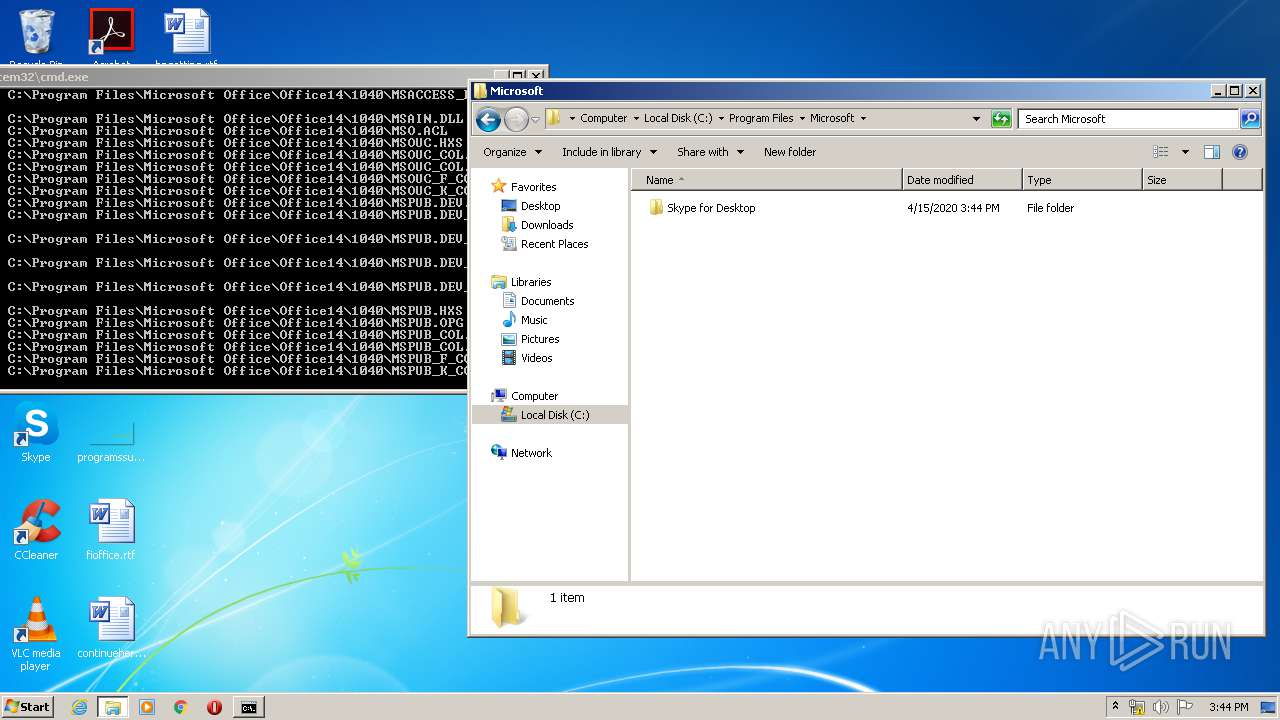Open the Music library
This screenshot has height=720, width=1280.
[534, 320]
